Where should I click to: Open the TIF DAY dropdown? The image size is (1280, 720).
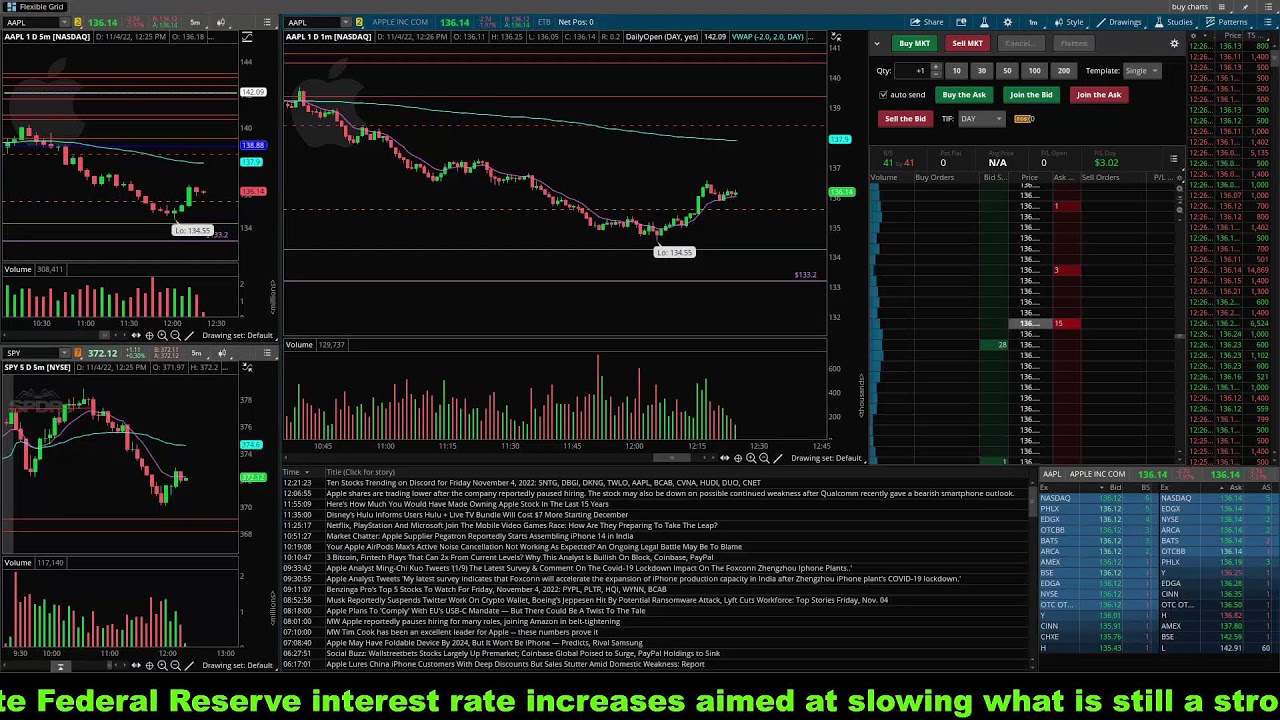pyautogui.click(x=981, y=119)
